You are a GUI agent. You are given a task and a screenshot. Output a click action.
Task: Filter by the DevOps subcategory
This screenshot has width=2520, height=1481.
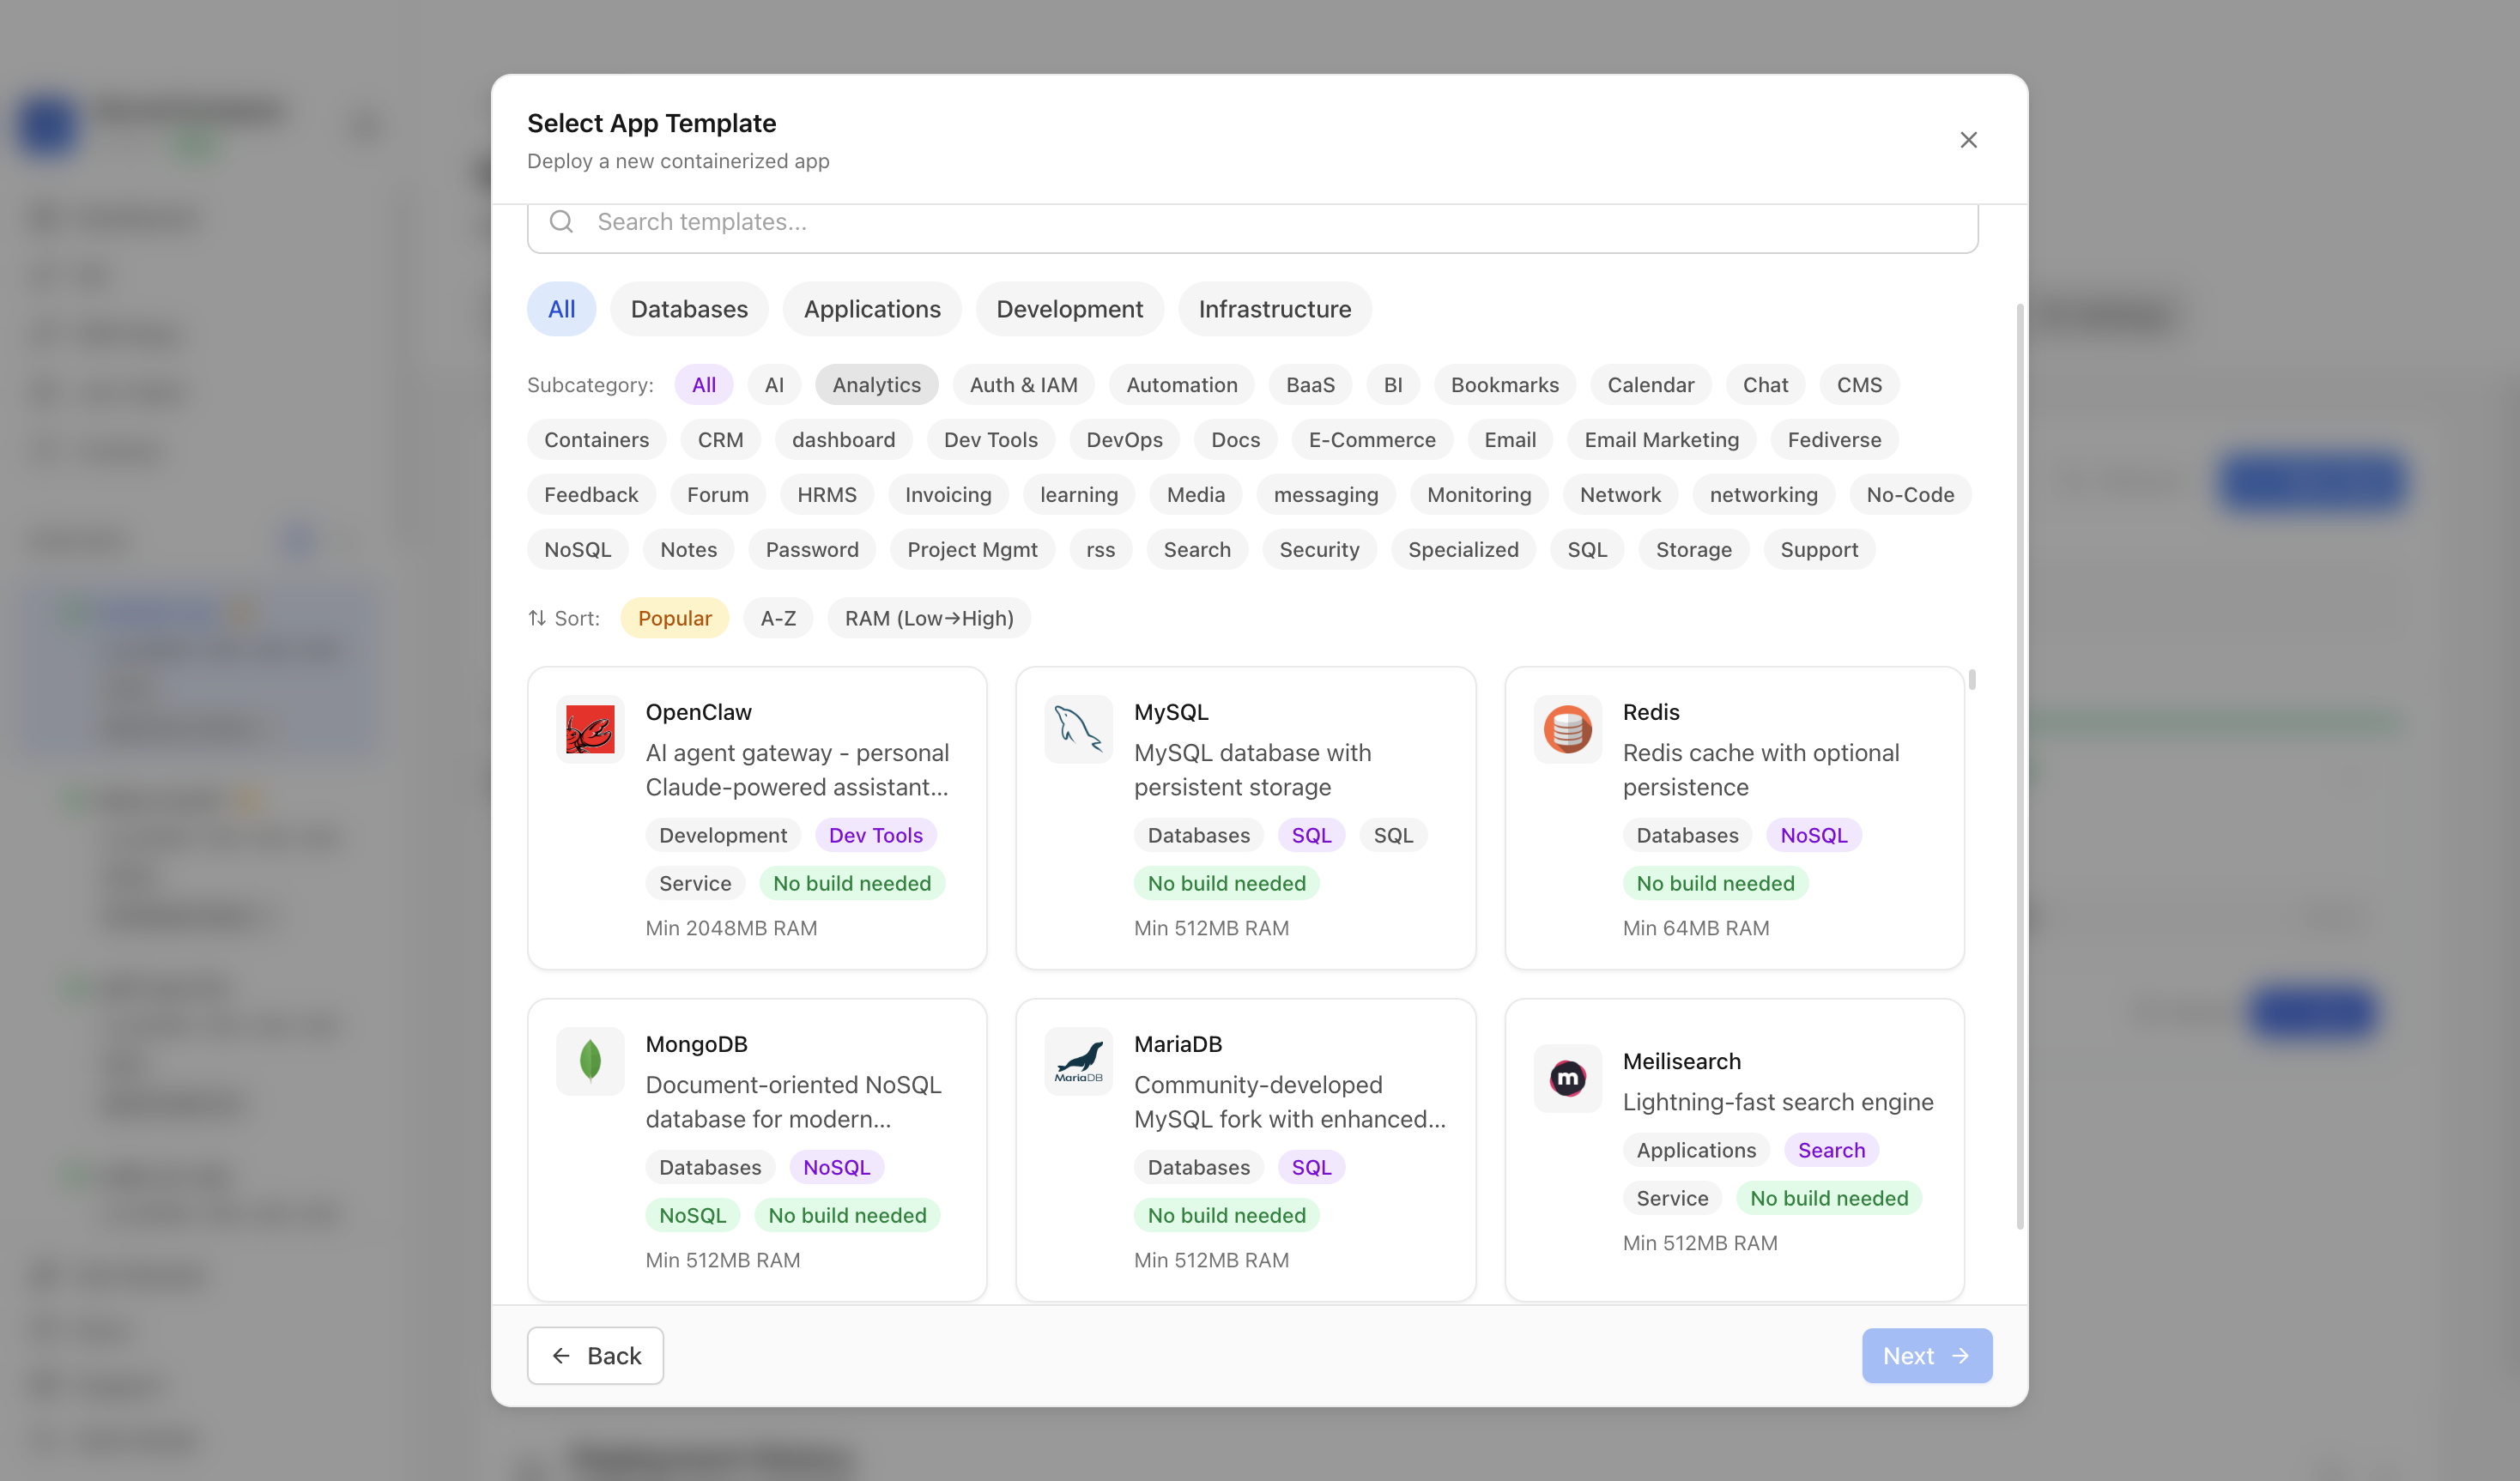tap(1124, 439)
